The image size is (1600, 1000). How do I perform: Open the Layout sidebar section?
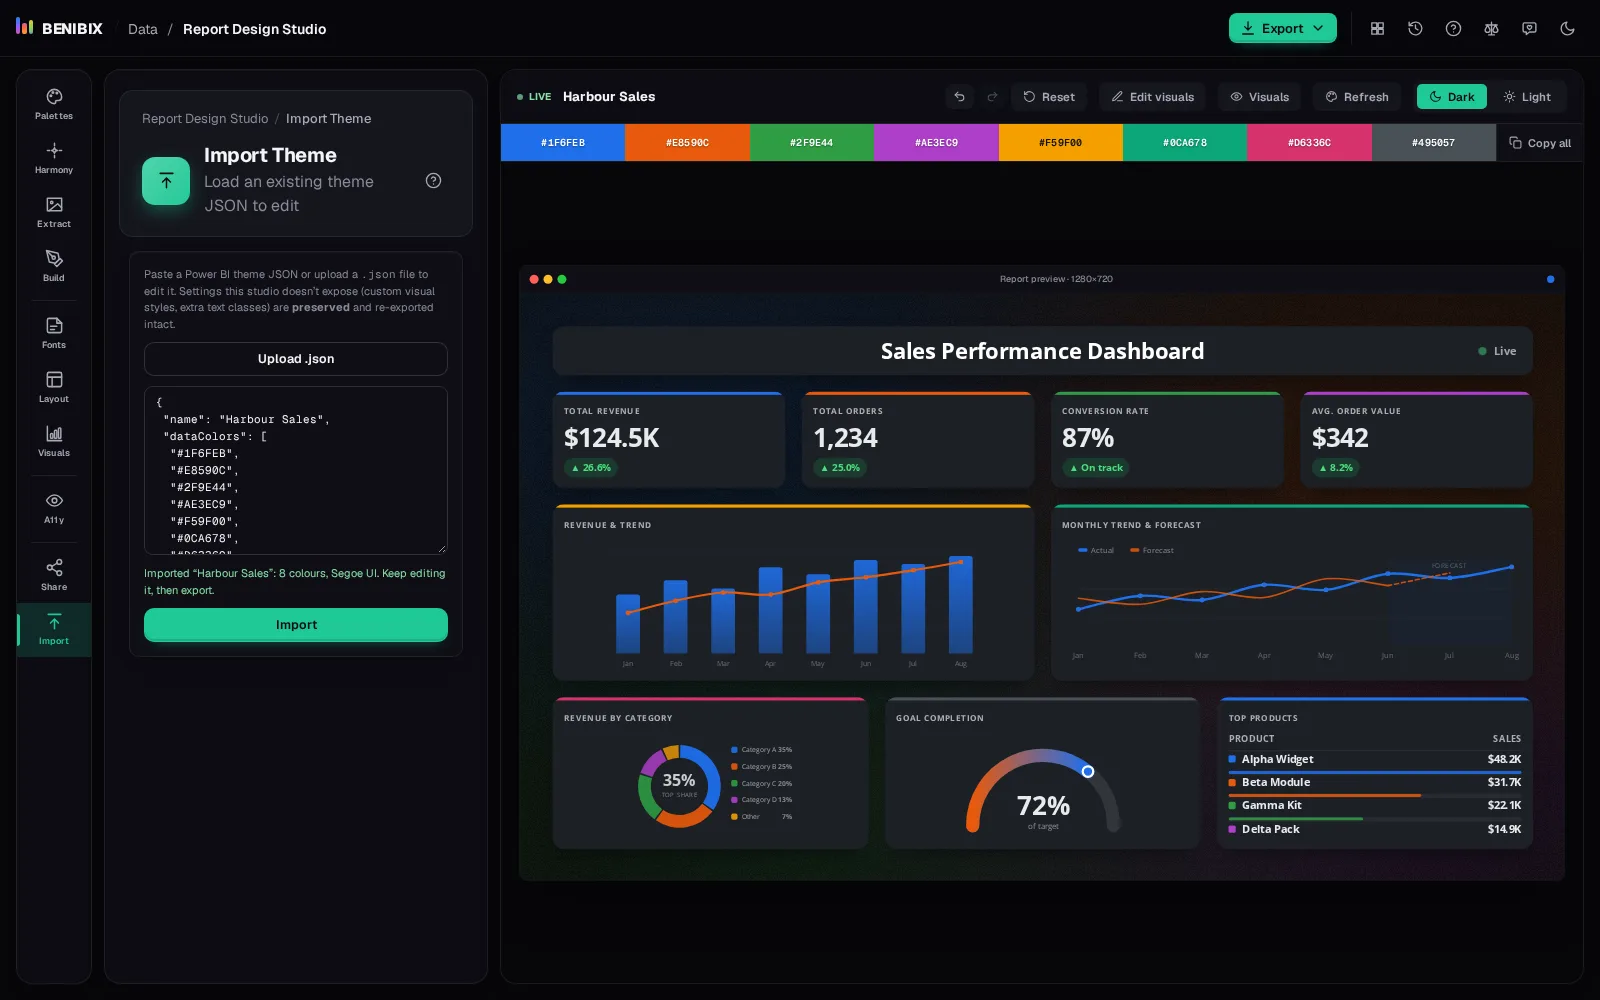[x=54, y=387]
